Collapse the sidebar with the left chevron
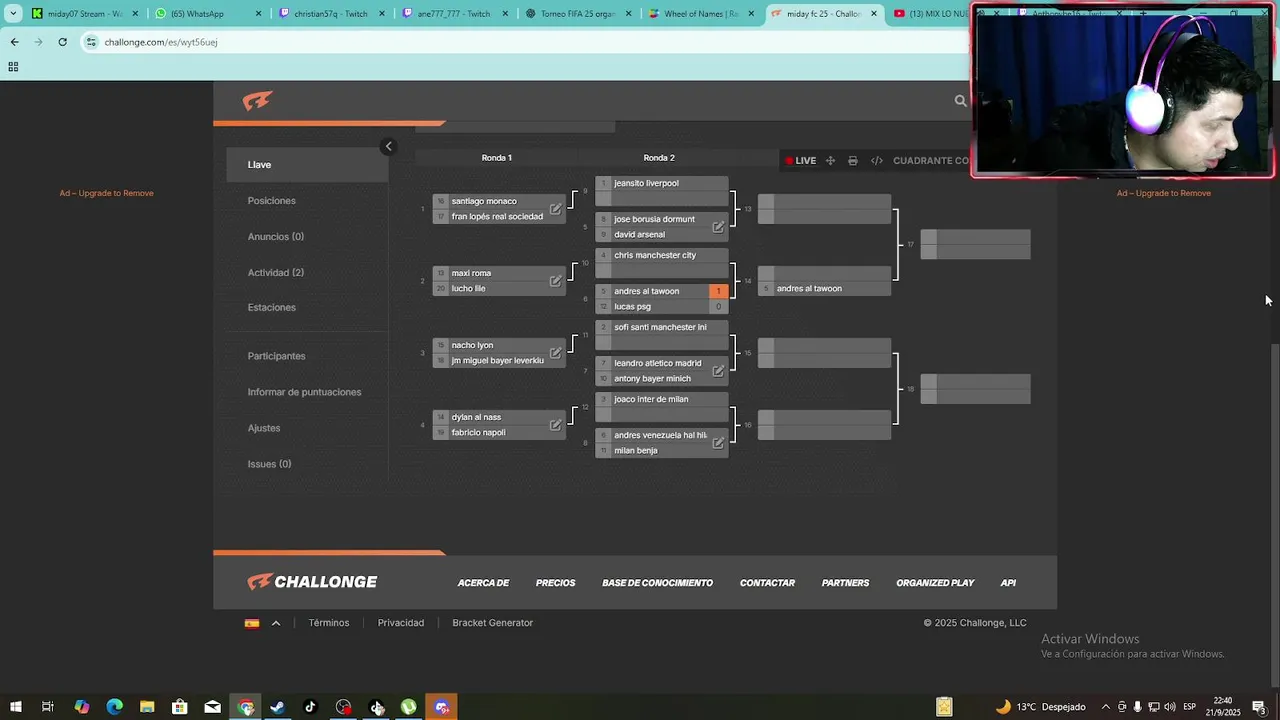 [389, 147]
